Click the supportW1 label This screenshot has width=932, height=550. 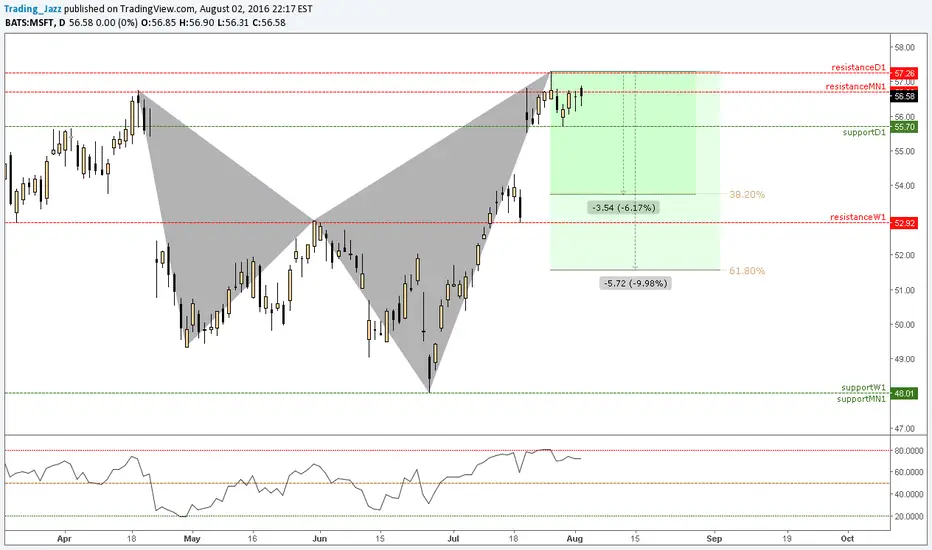864,388
